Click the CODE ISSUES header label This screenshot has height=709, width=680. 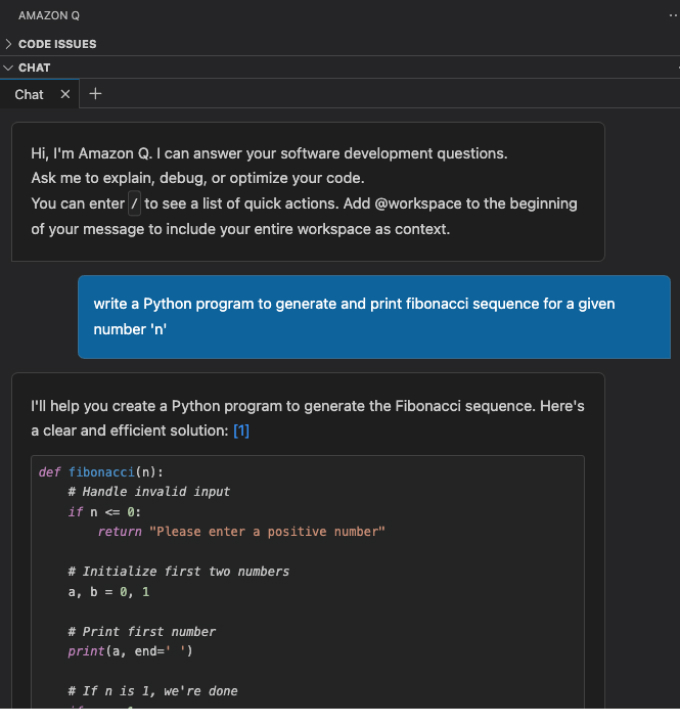(57, 44)
